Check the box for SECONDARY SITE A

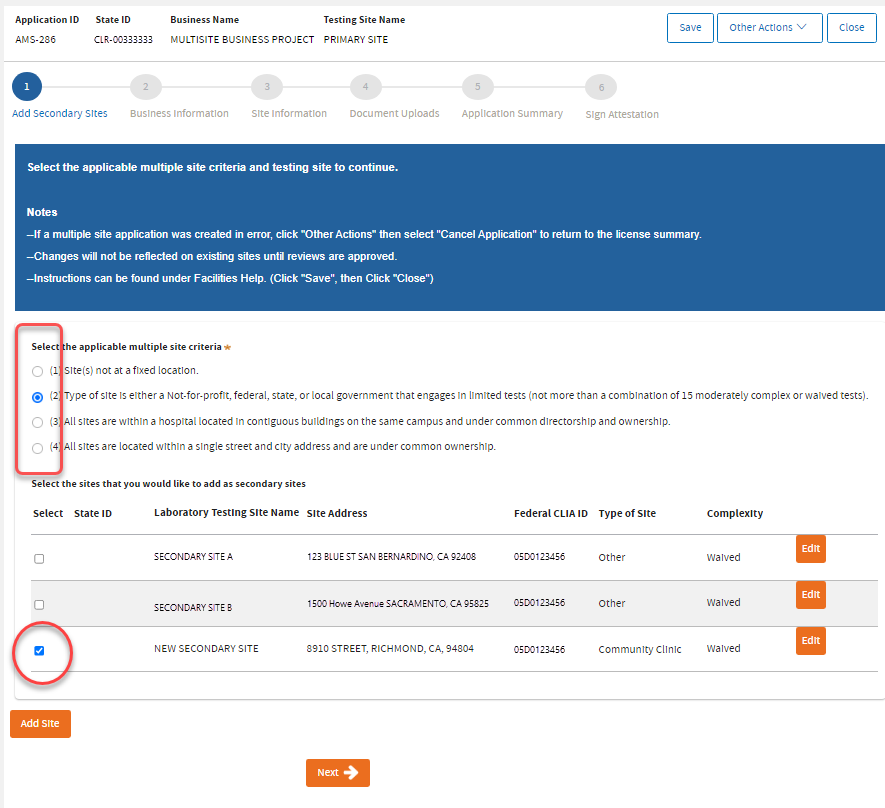[x=39, y=559]
